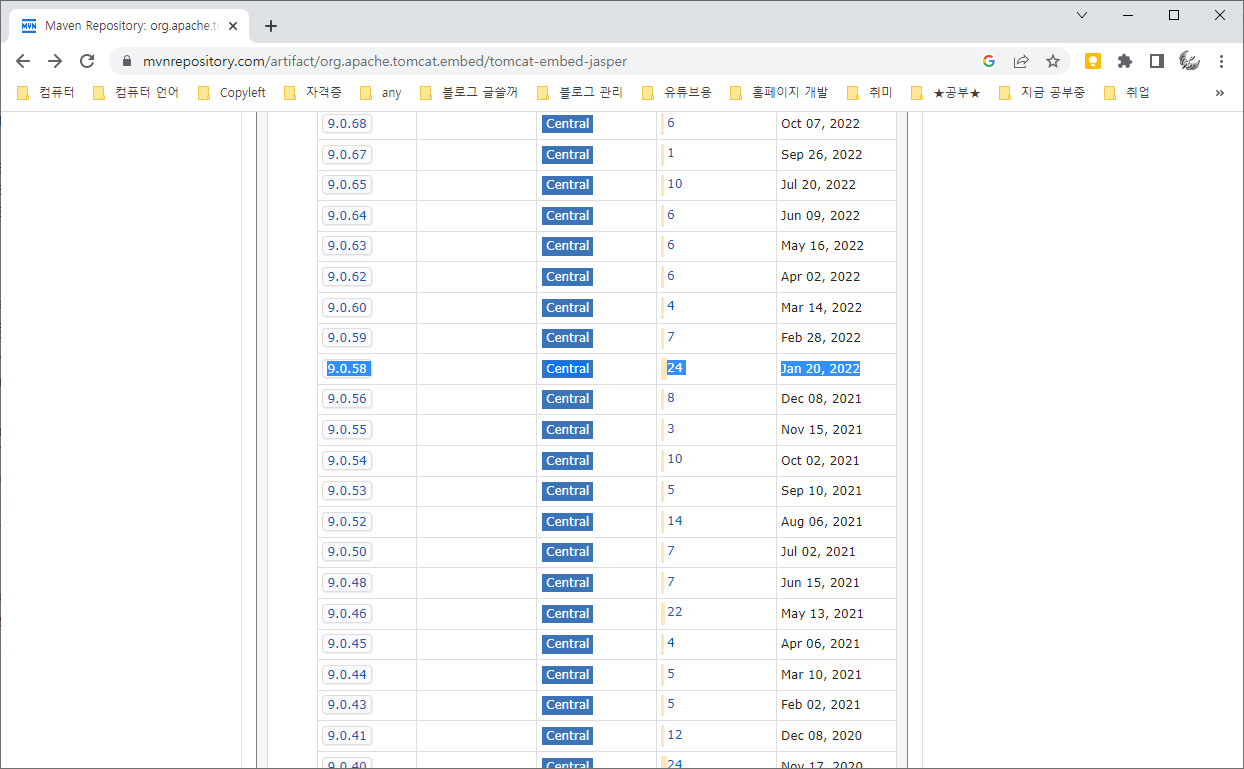Open the 홈페이지 개발 bookmark folder
Screen dimensions: 1244x769
coord(779,92)
